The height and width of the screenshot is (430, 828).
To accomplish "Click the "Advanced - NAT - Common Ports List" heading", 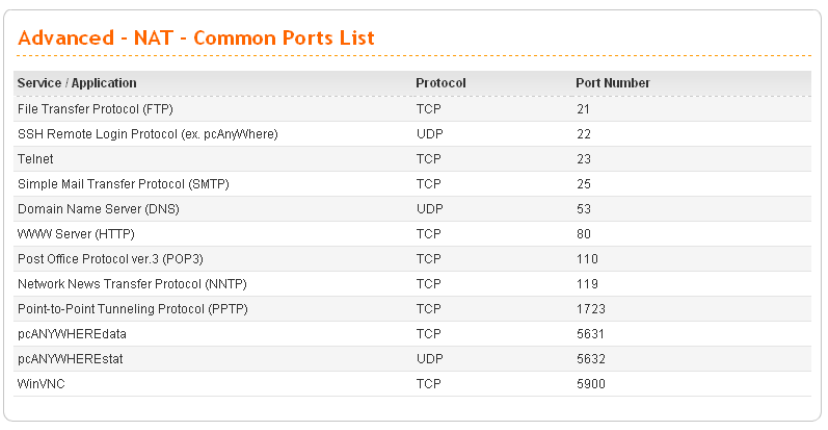I will click(x=196, y=38).
